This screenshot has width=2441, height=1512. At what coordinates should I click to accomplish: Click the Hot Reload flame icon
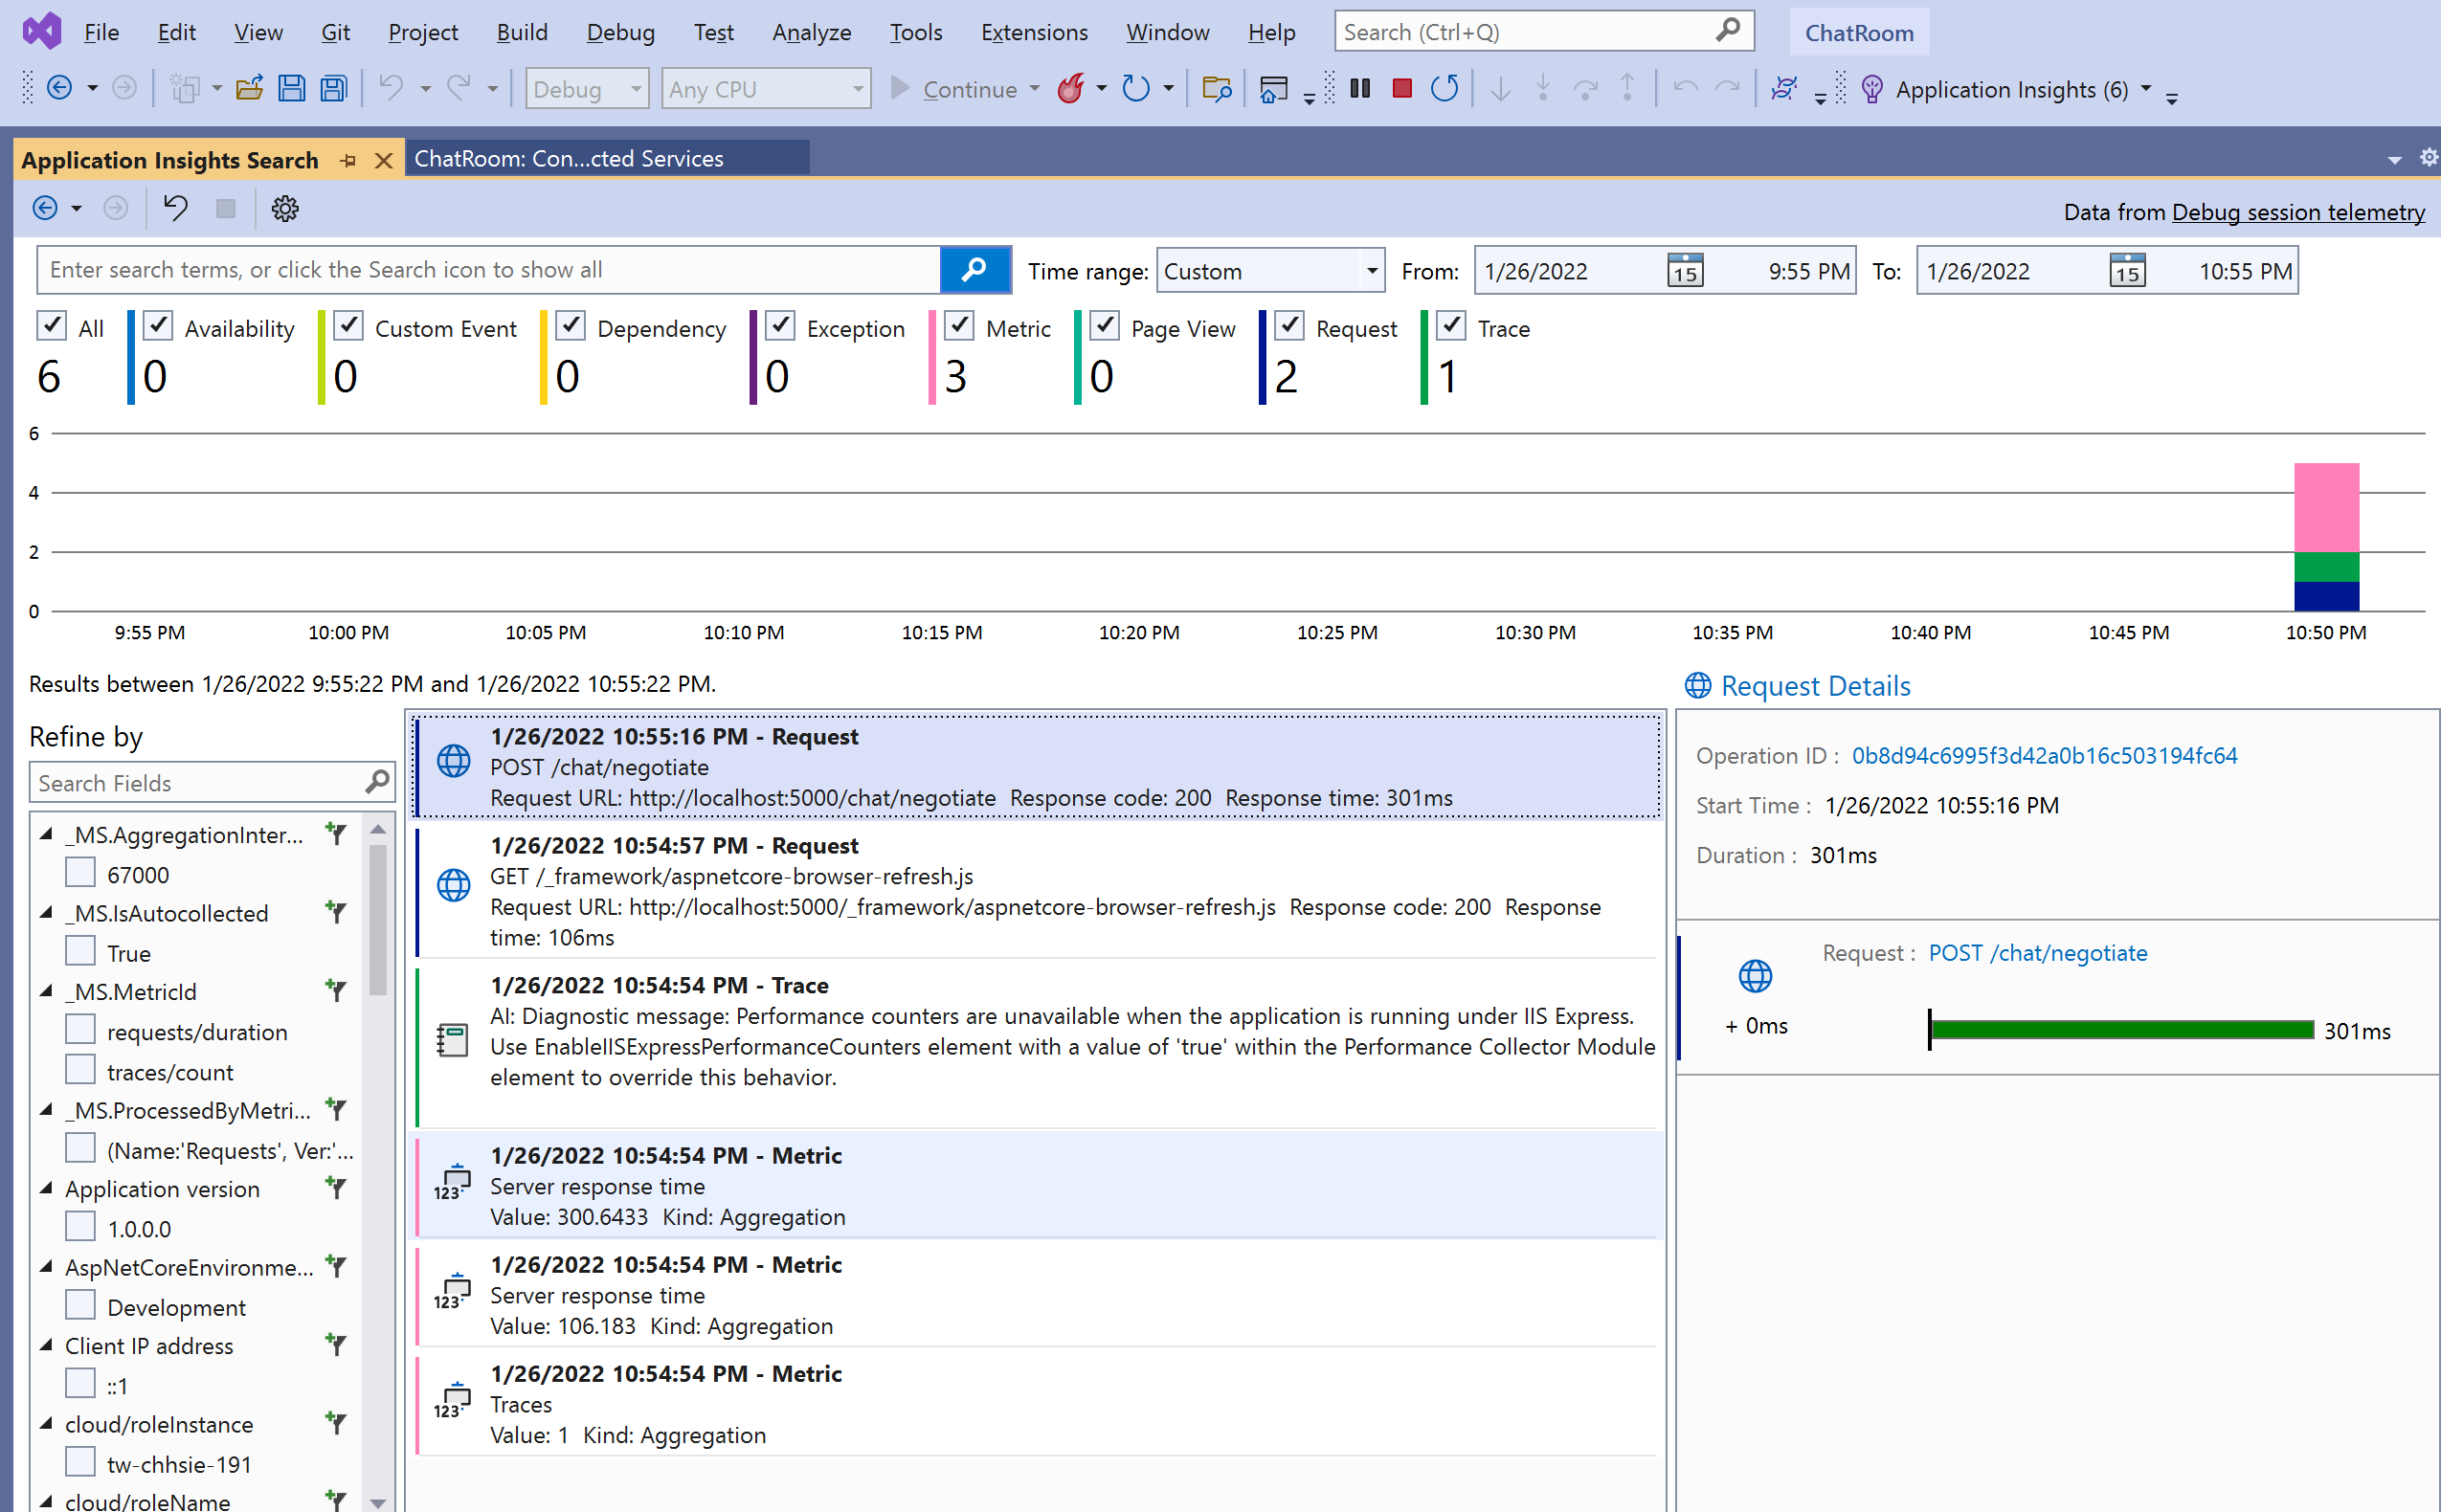point(1071,89)
